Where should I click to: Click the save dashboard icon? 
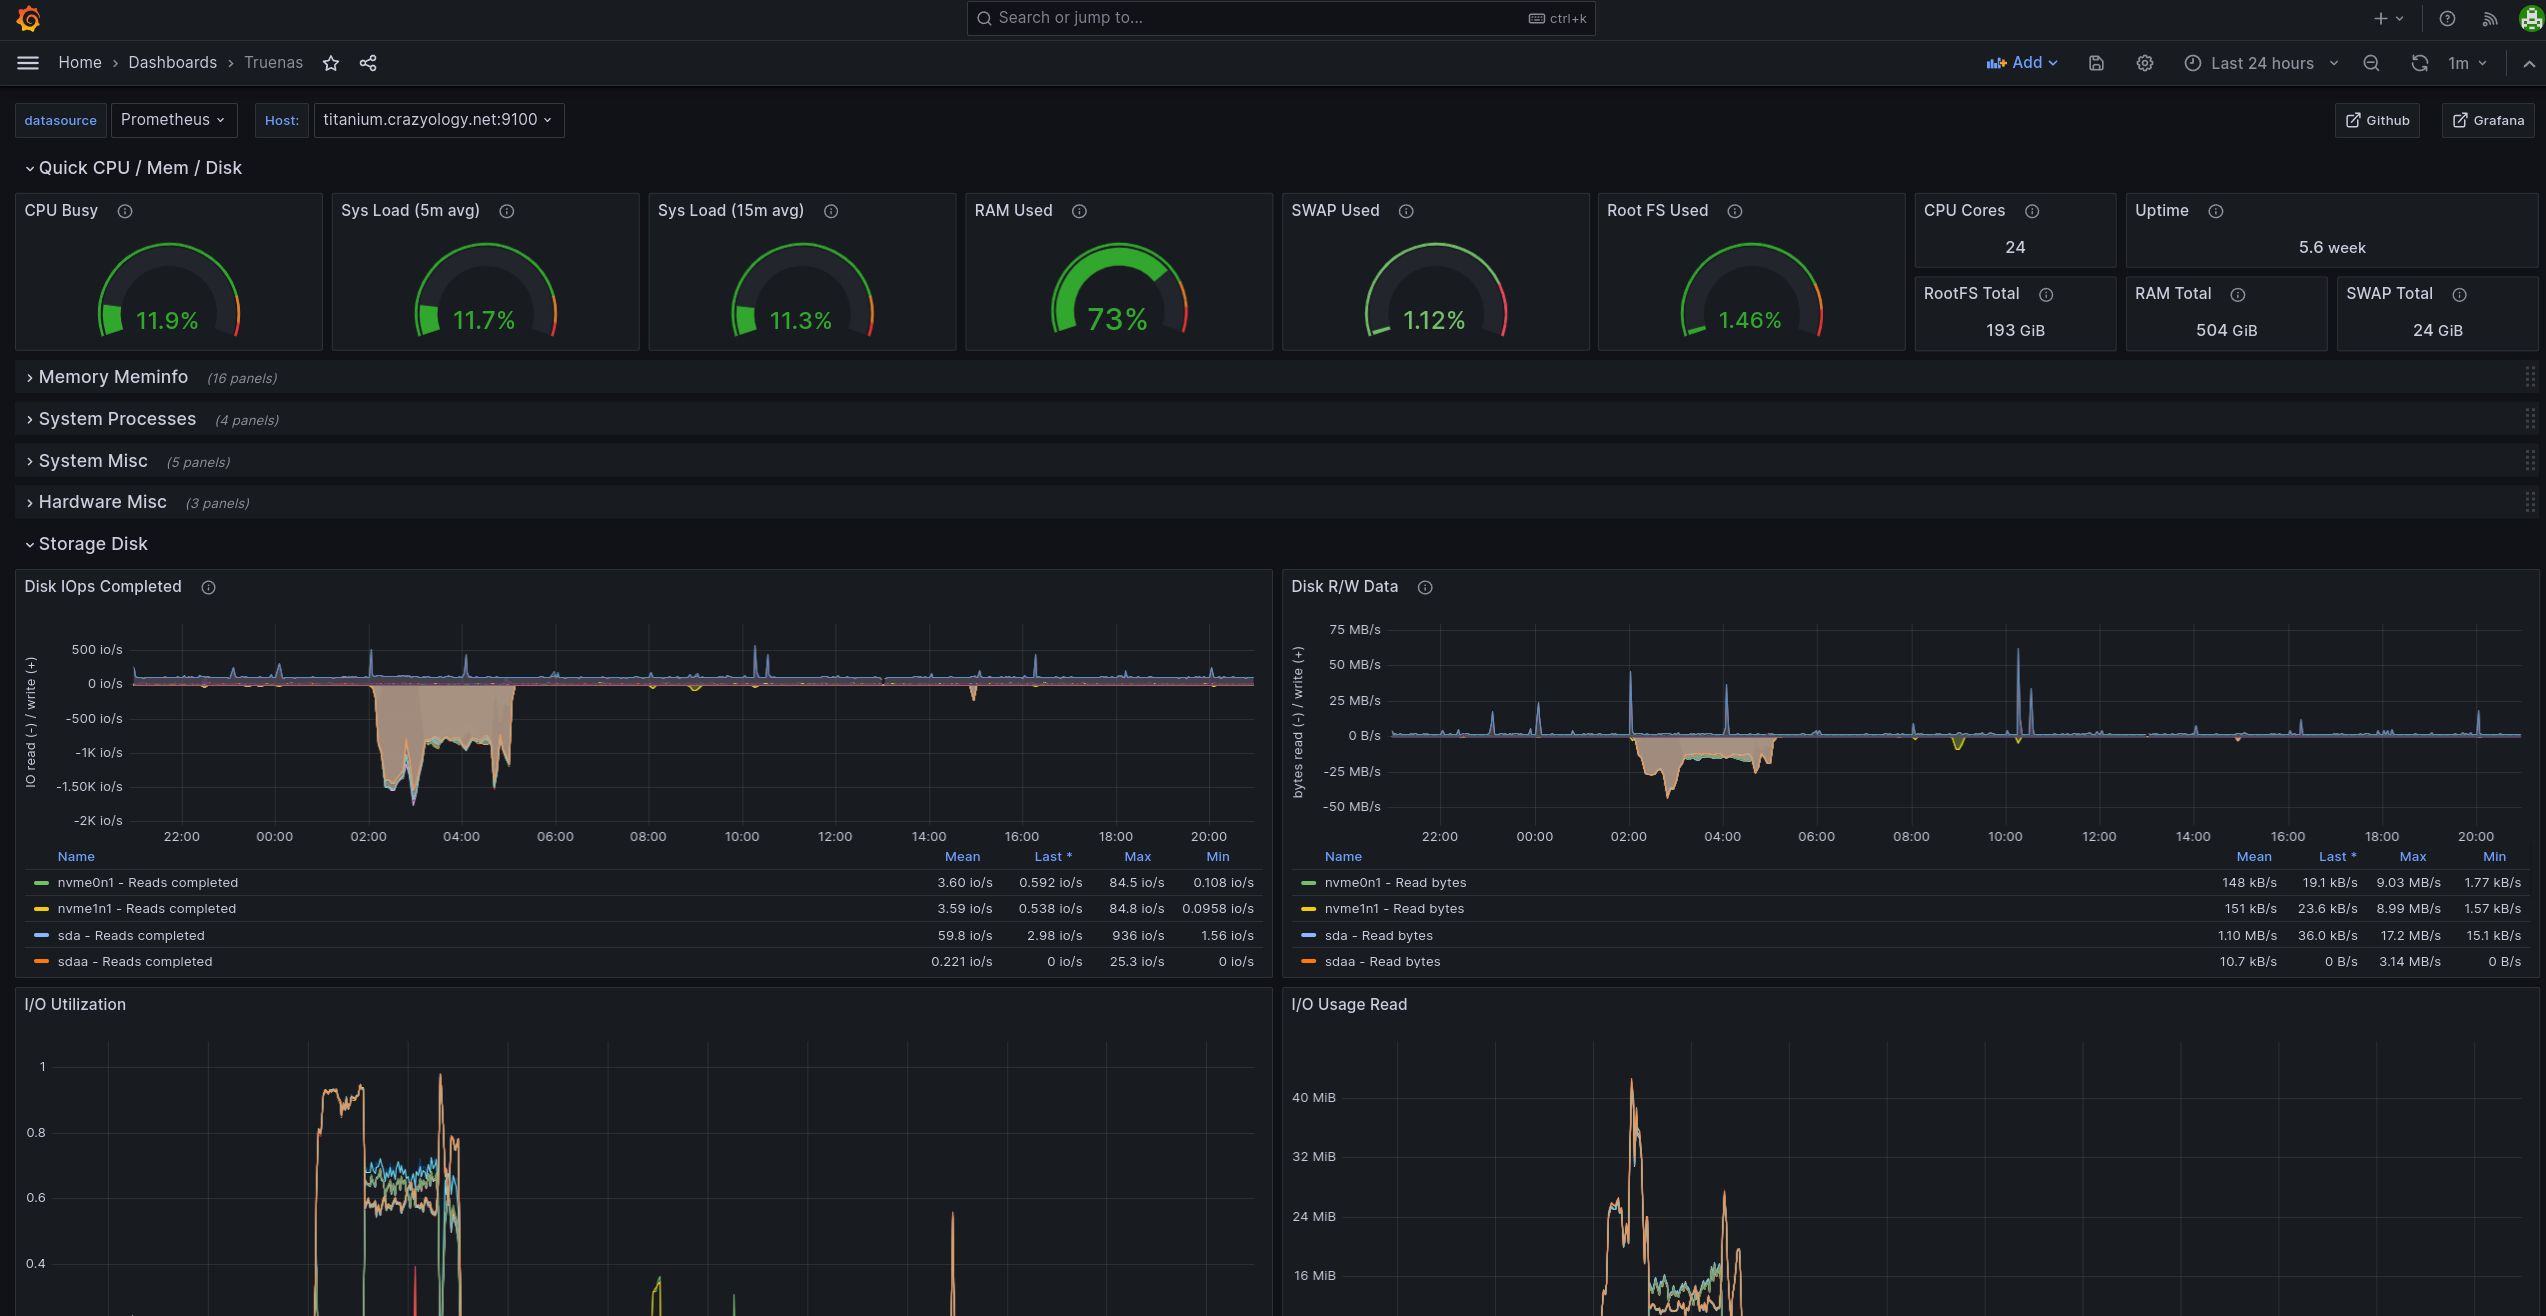pos(2096,63)
